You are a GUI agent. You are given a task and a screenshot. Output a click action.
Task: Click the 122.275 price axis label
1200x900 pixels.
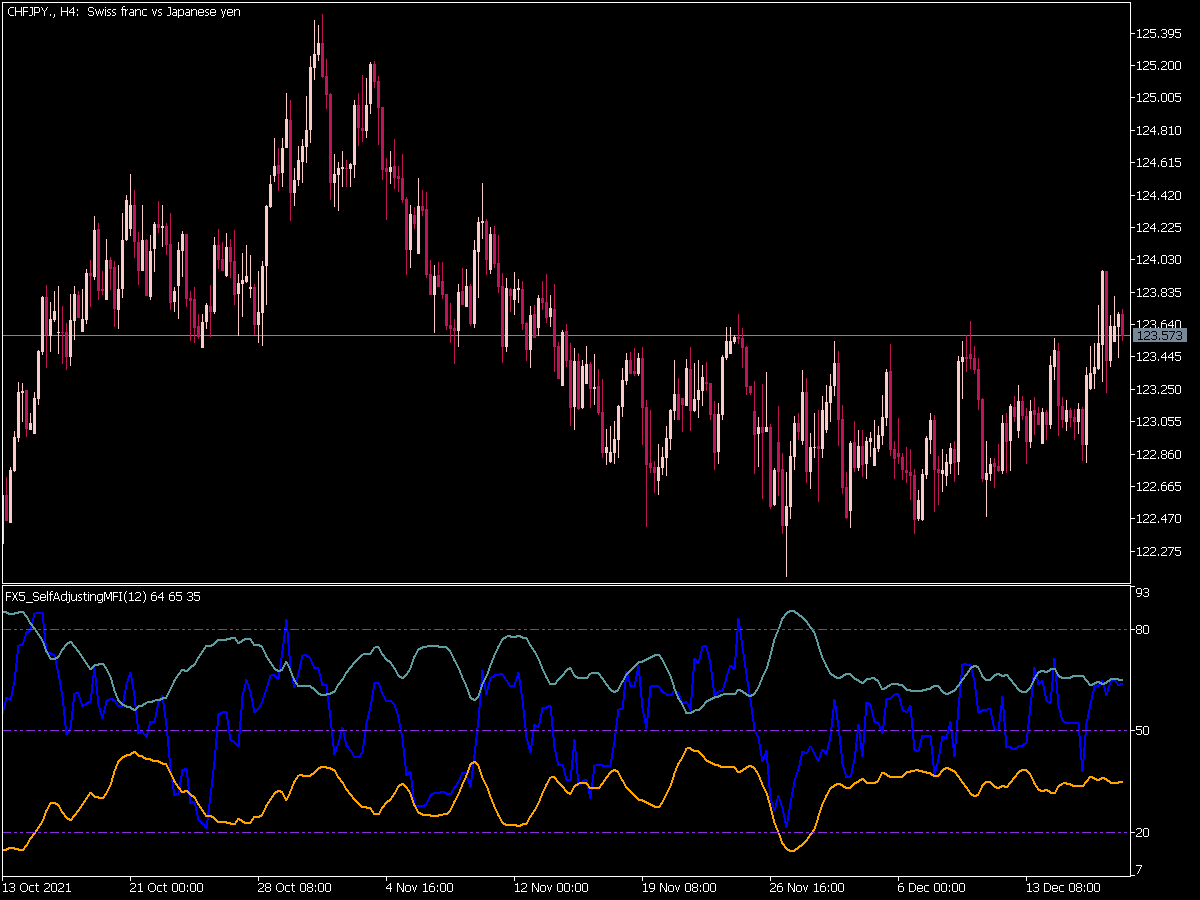point(1159,551)
